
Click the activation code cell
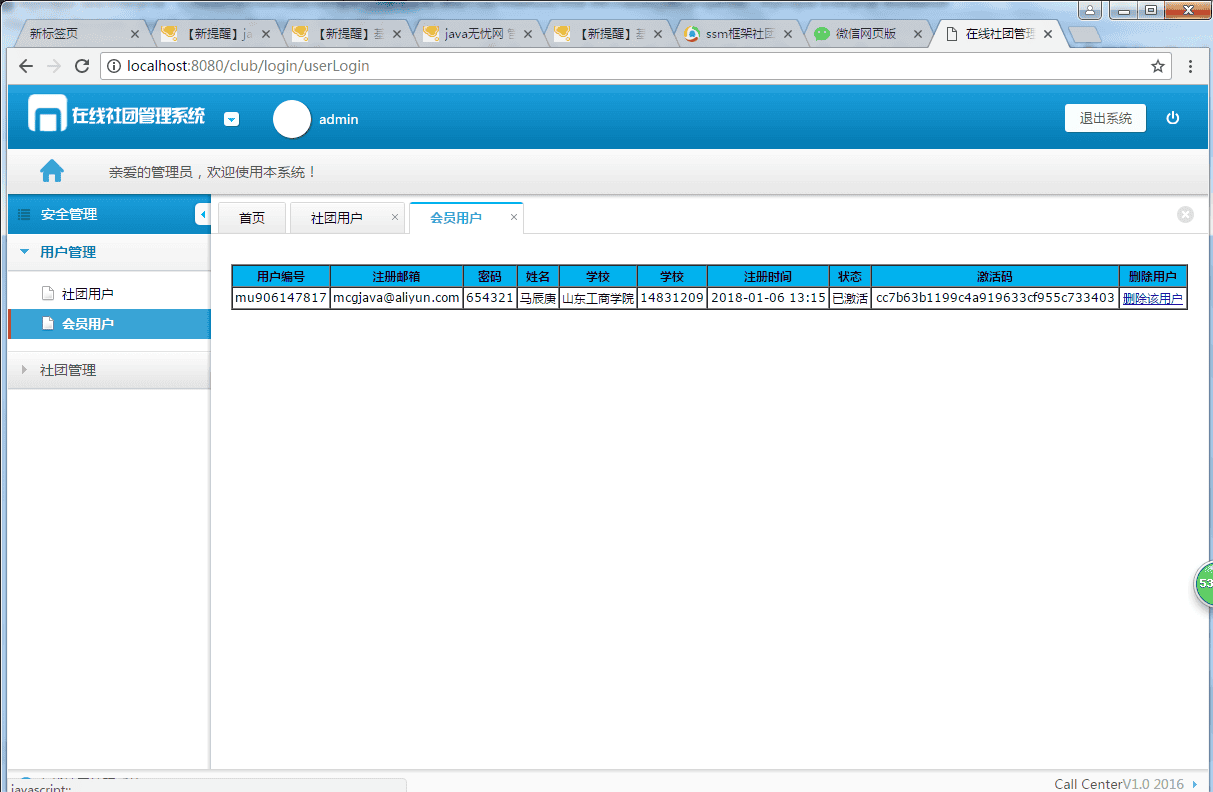pyautogui.click(x=995, y=298)
